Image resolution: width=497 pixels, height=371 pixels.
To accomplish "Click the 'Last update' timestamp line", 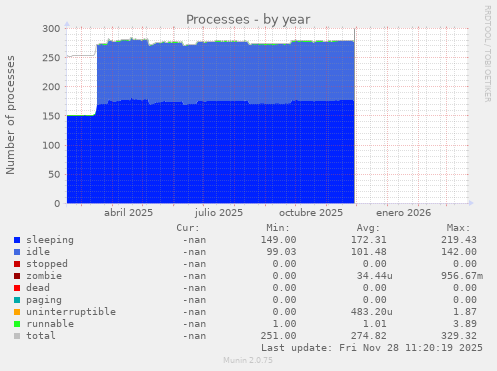I will tap(372, 348).
